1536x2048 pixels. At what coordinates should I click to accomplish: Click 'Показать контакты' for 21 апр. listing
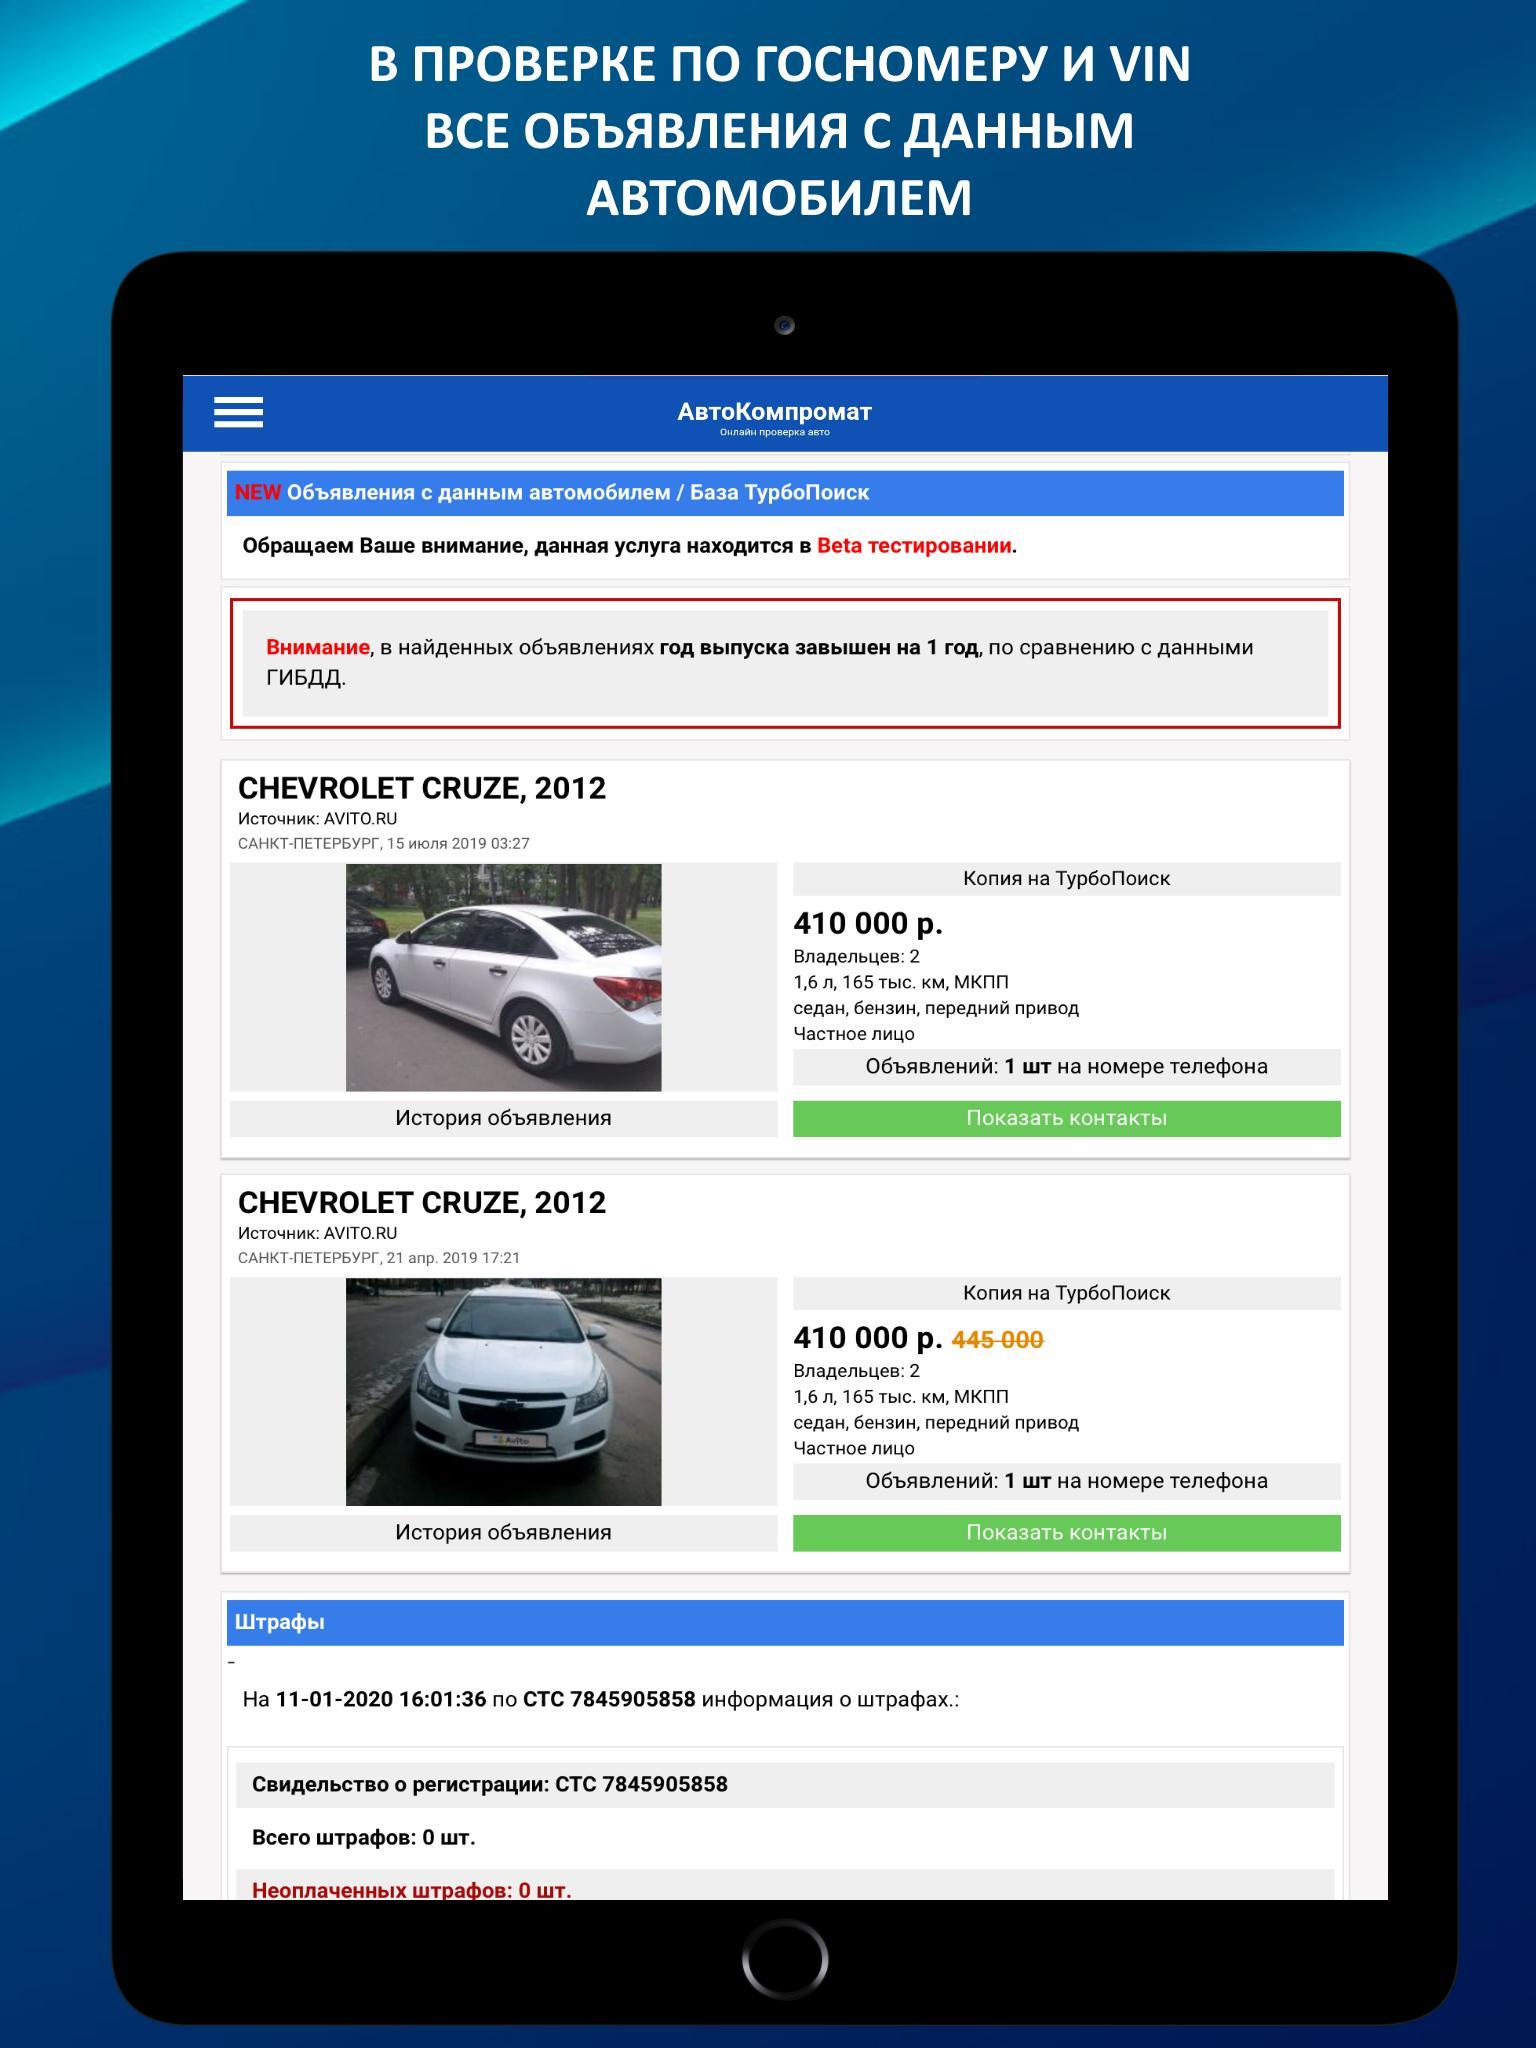[1066, 1532]
